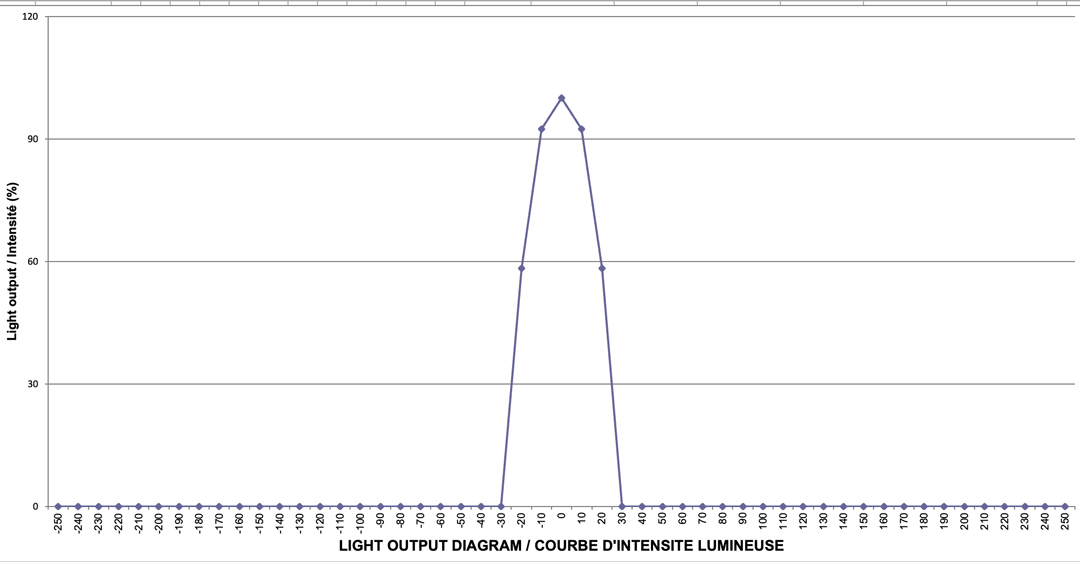Click the x-axis label -250
This screenshot has height=562, width=1080.
click(58, 521)
